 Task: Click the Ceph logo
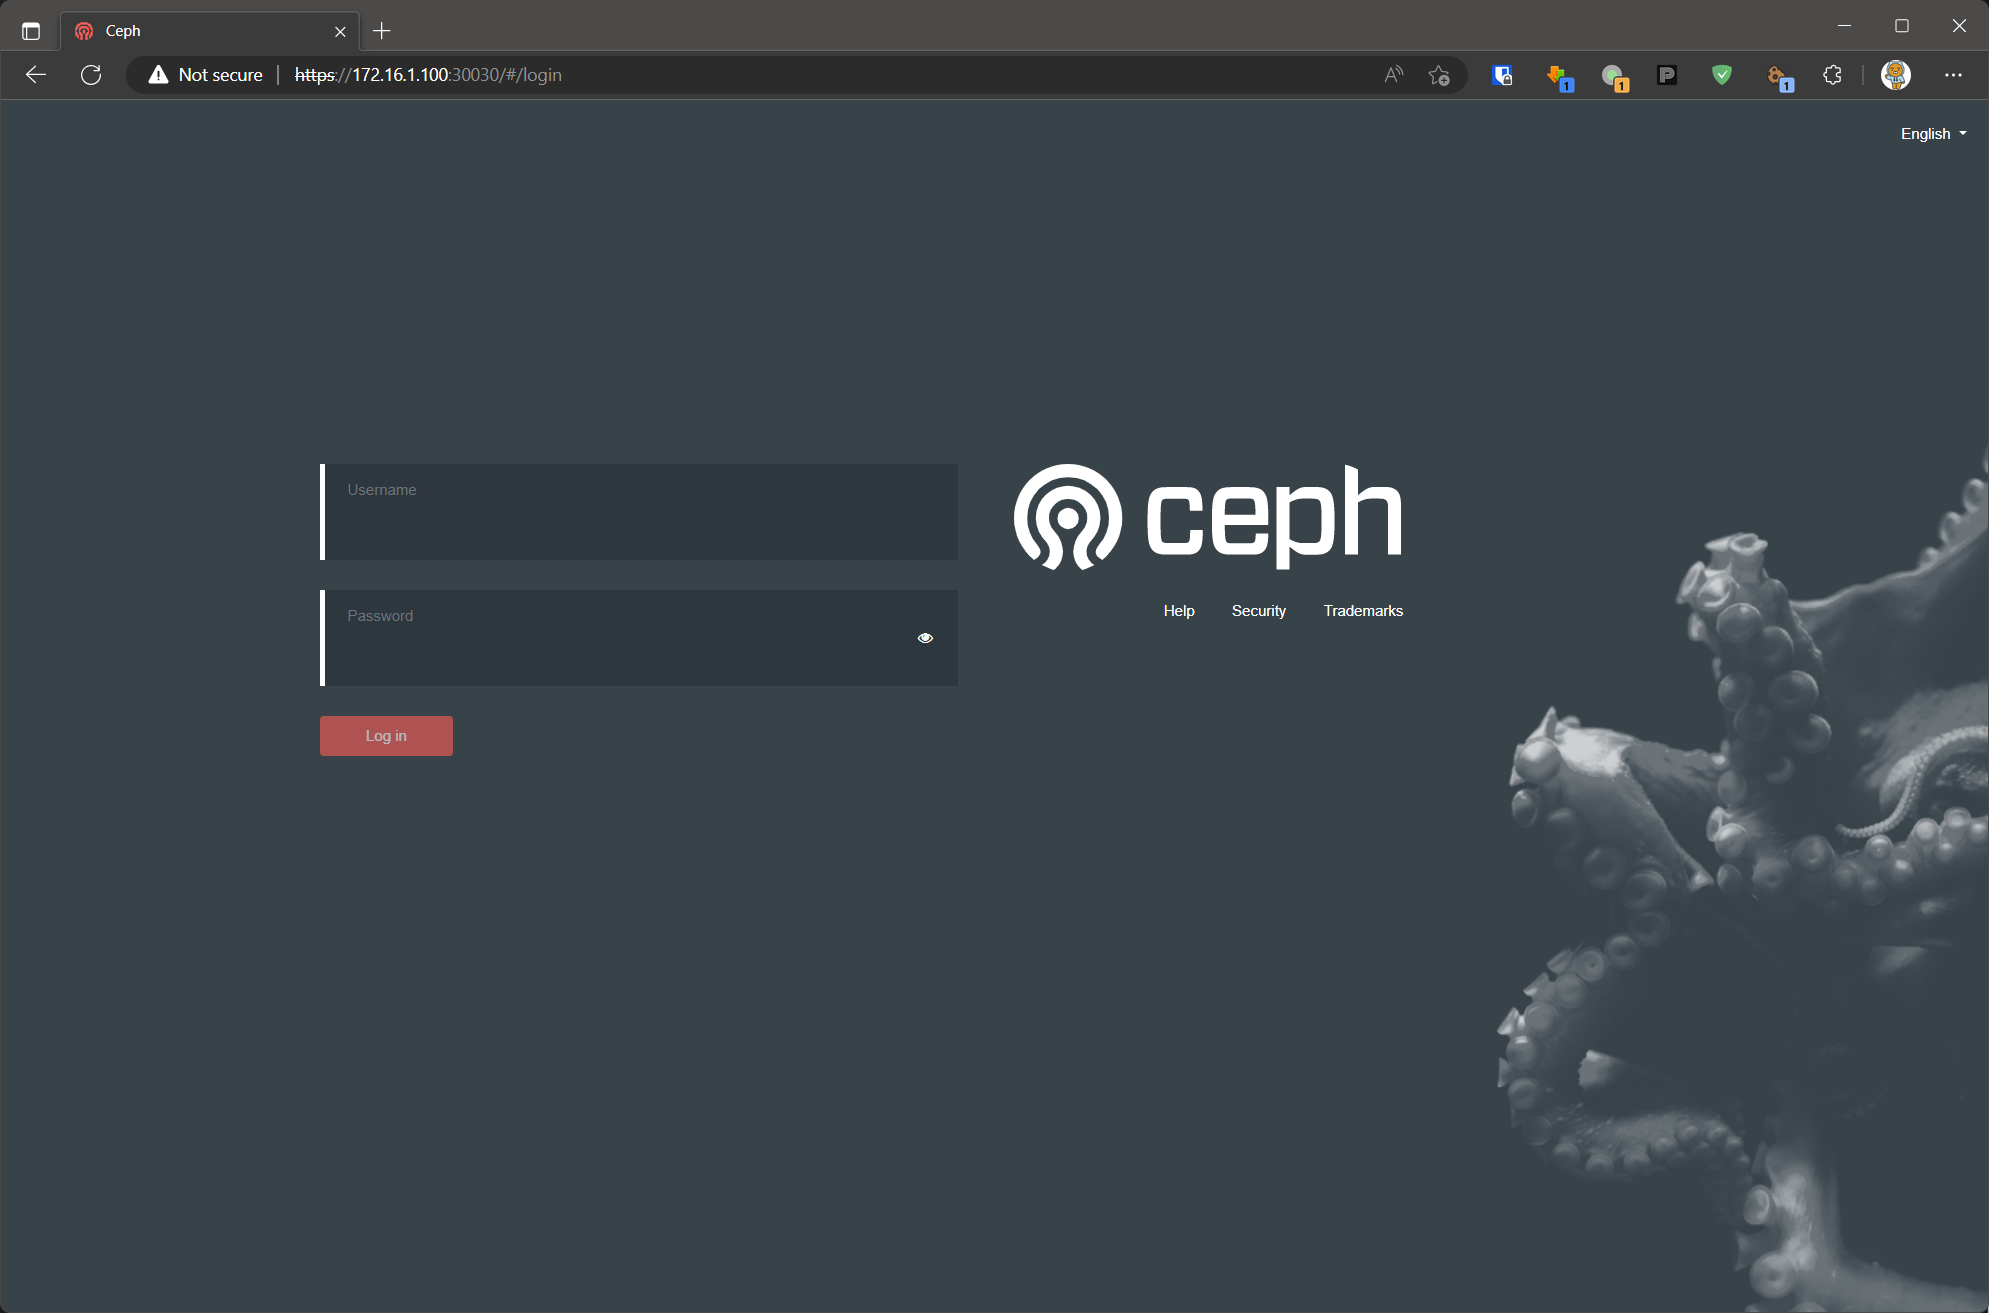click(x=1208, y=517)
